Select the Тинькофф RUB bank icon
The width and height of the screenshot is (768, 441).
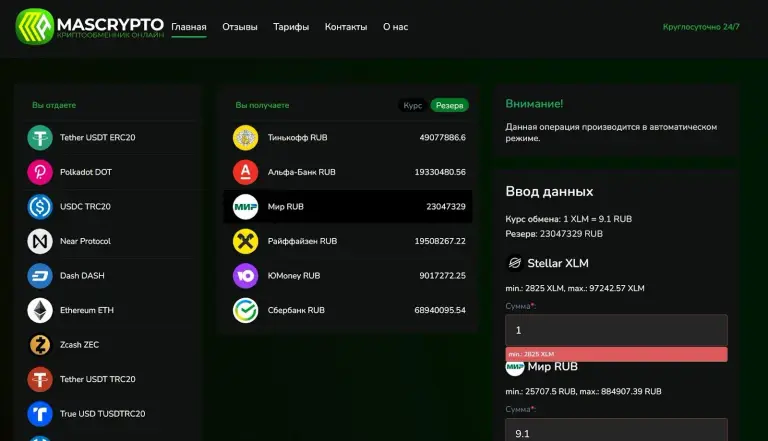click(245, 138)
